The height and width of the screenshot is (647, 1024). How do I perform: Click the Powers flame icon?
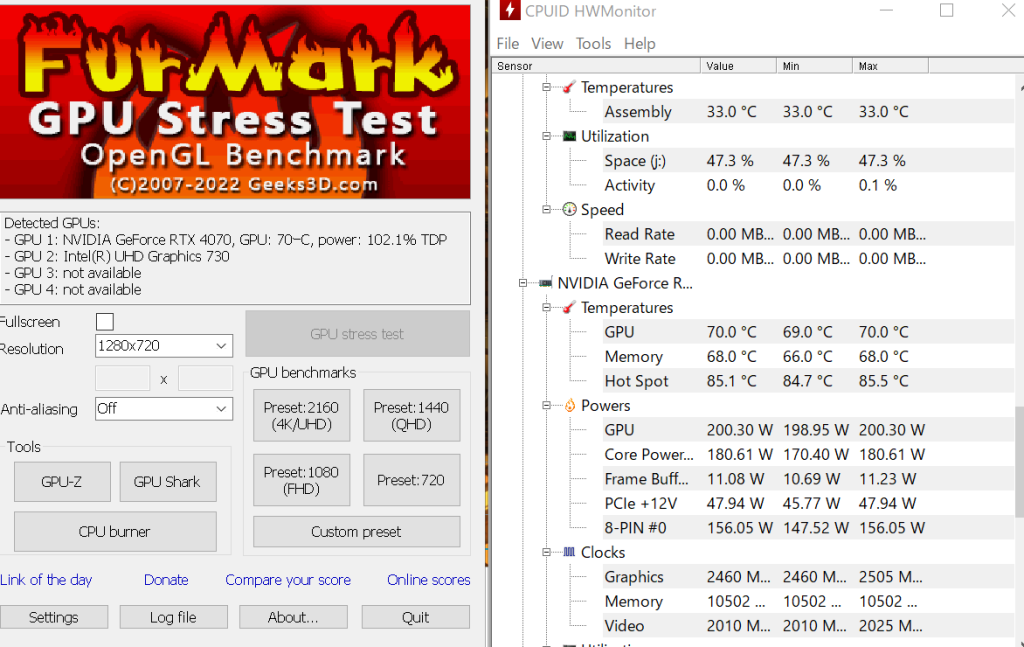click(569, 405)
